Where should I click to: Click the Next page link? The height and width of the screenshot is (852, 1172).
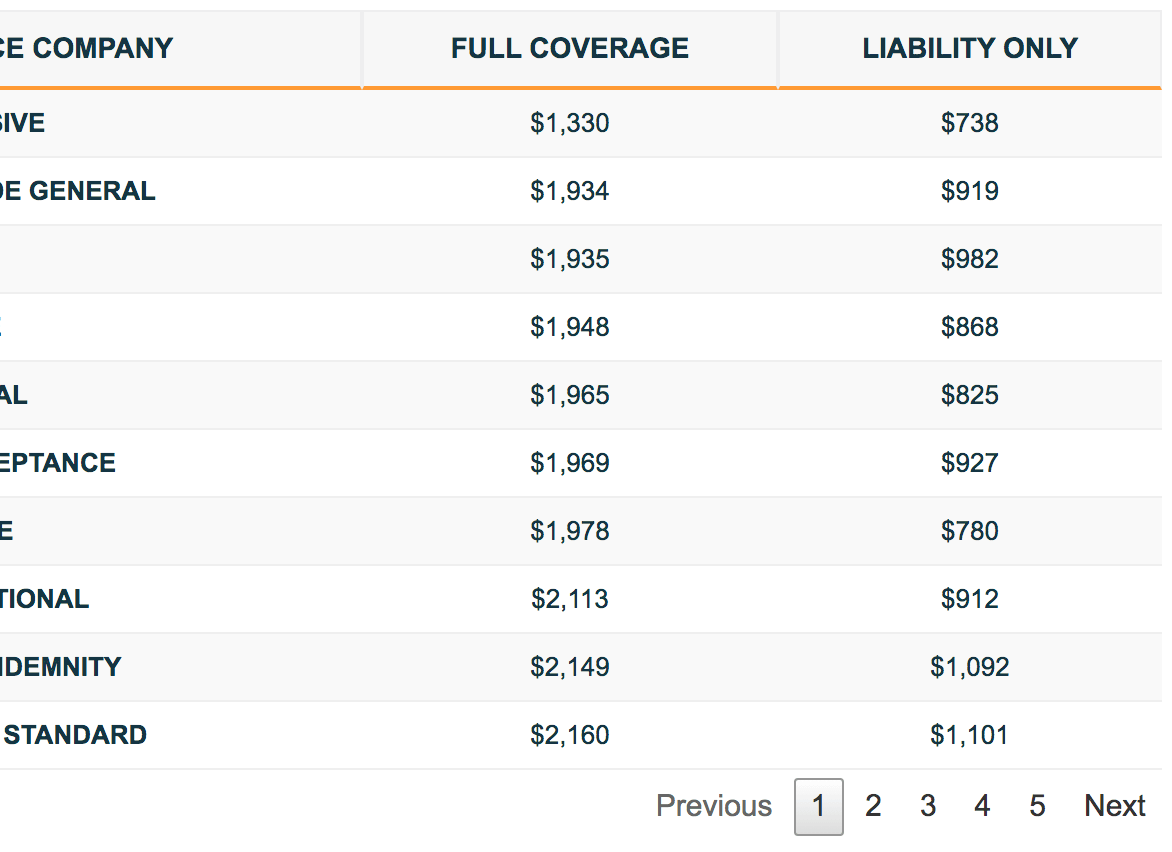click(1114, 806)
